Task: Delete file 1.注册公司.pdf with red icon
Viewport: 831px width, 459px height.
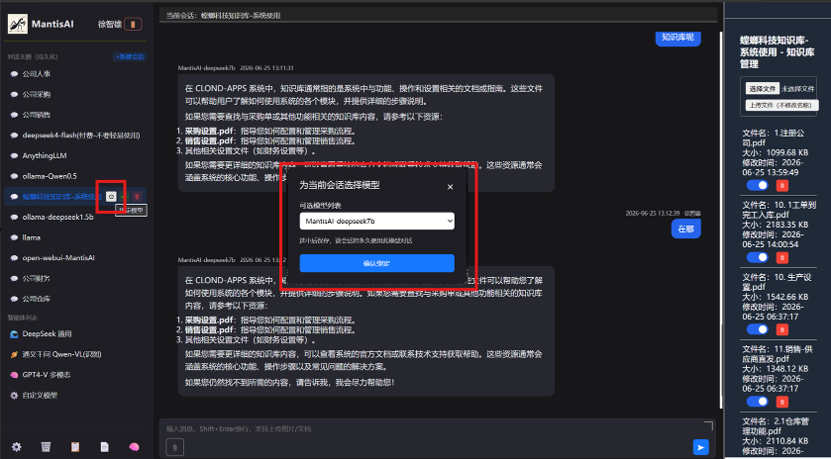Action: (782, 186)
